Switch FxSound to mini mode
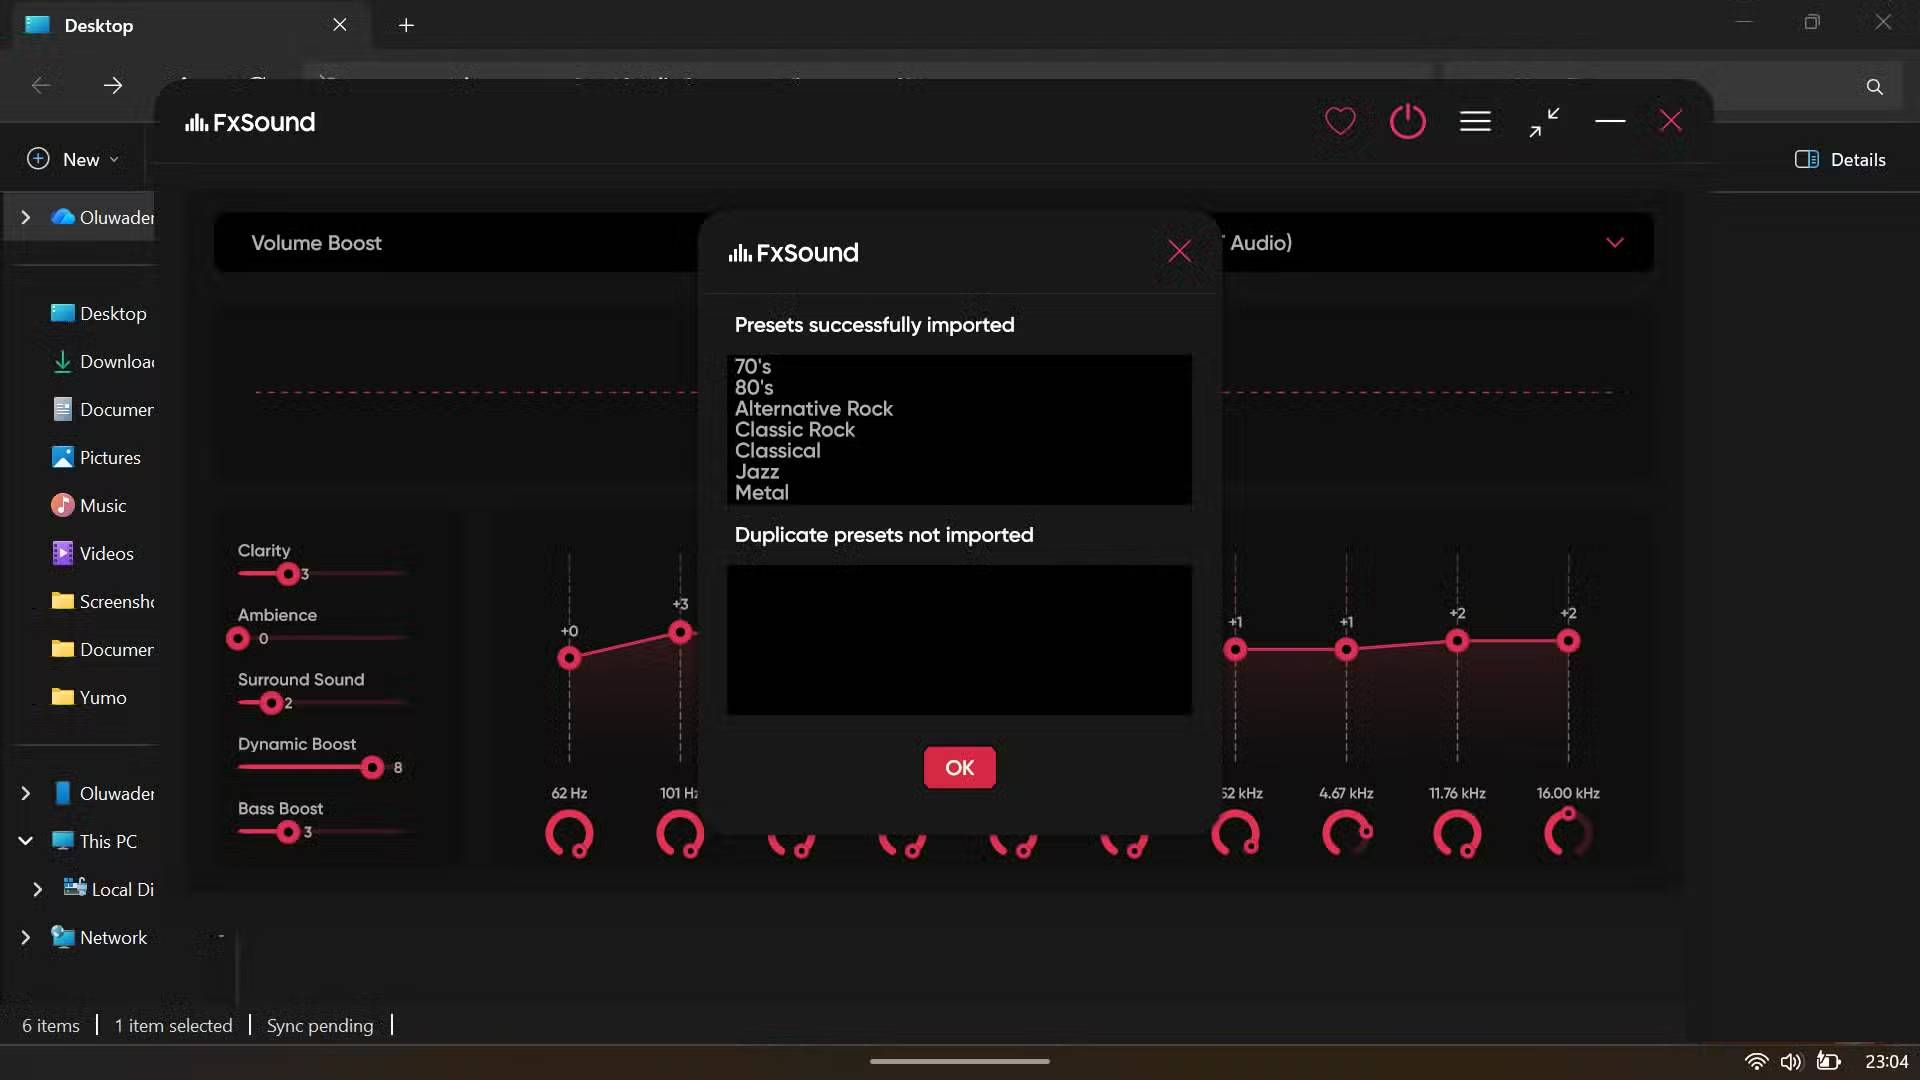Screen dimensions: 1920x1080 pyautogui.click(x=1544, y=122)
